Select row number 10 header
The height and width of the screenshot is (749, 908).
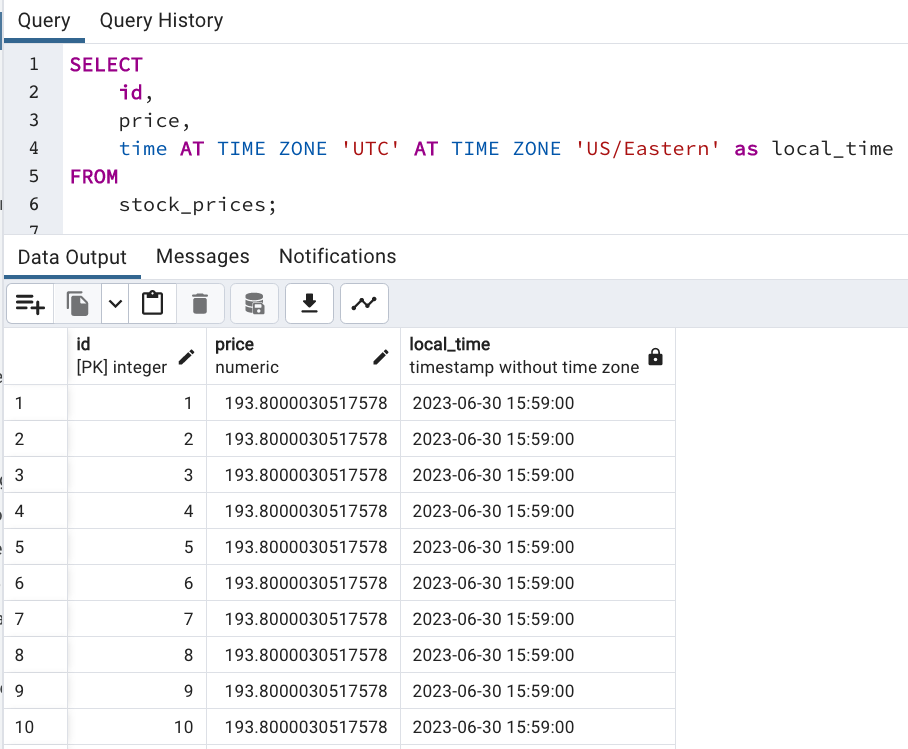tap(35, 727)
